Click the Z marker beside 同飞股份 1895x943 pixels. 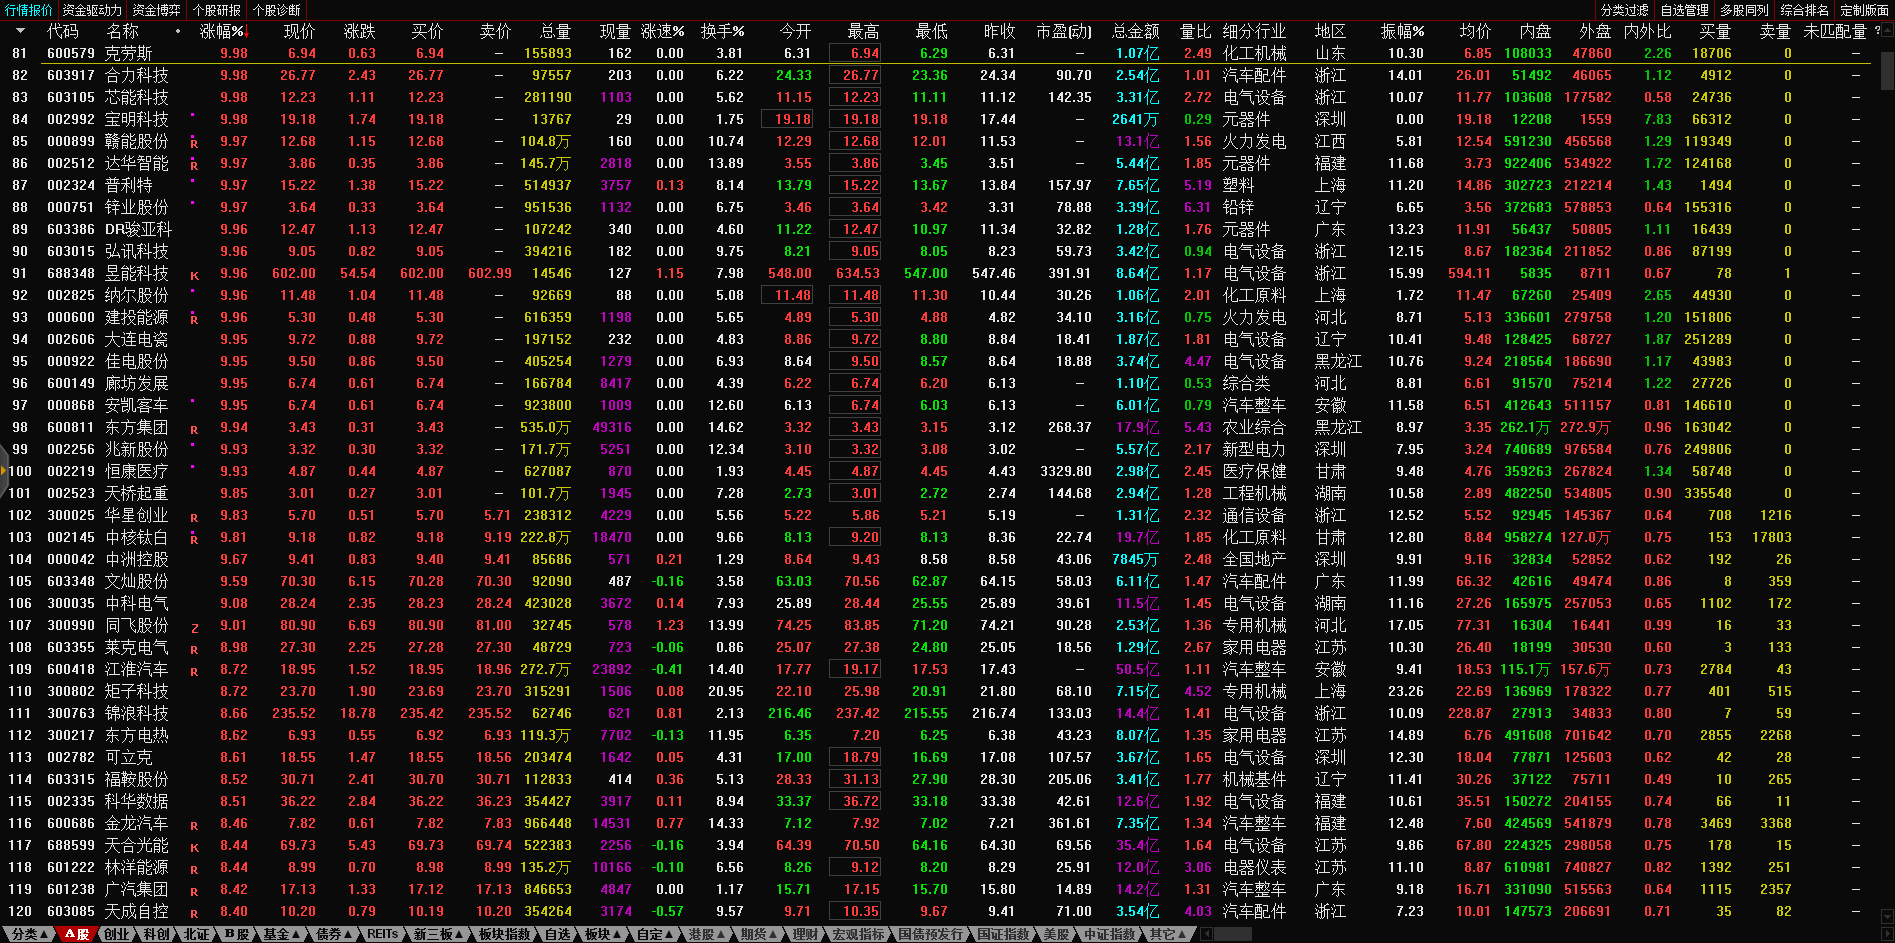pyautogui.click(x=194, y=628)
